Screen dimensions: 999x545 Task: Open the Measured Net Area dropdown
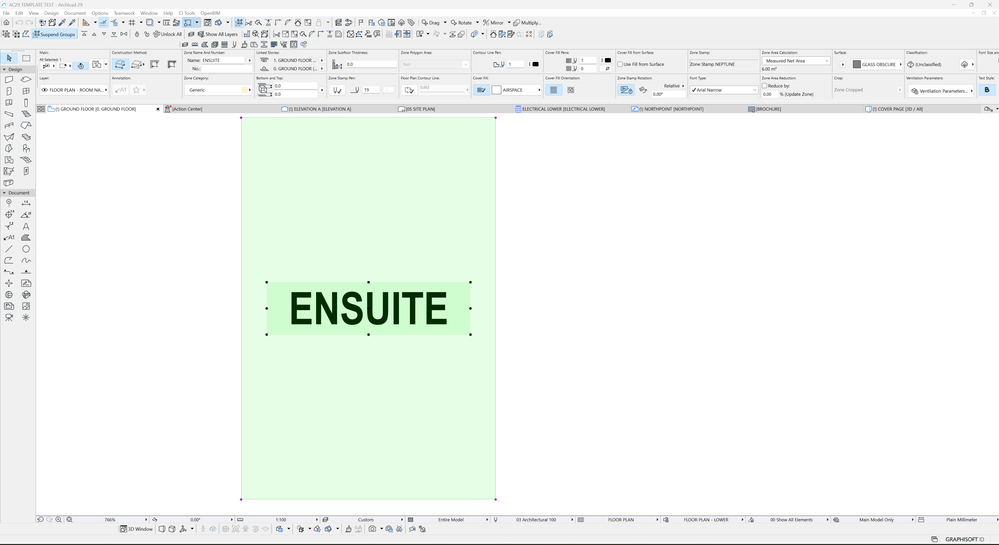[x=796, y=61]
